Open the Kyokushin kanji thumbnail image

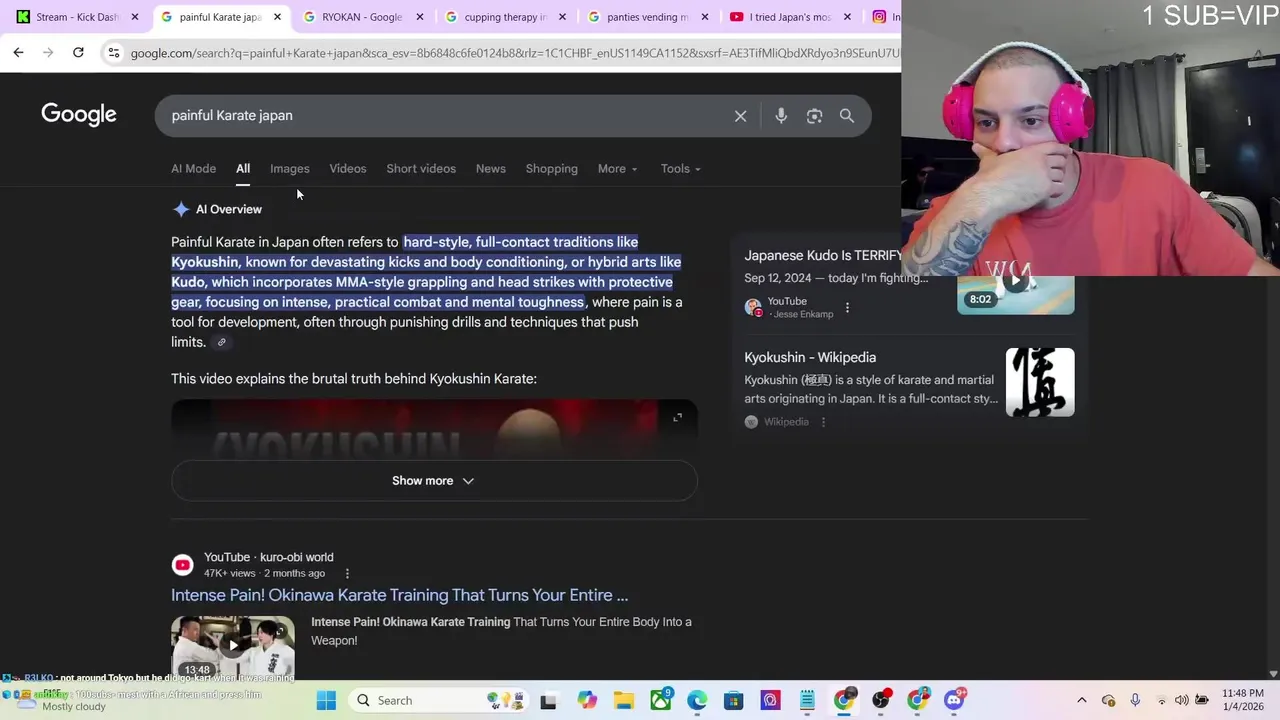[1040, 382]
